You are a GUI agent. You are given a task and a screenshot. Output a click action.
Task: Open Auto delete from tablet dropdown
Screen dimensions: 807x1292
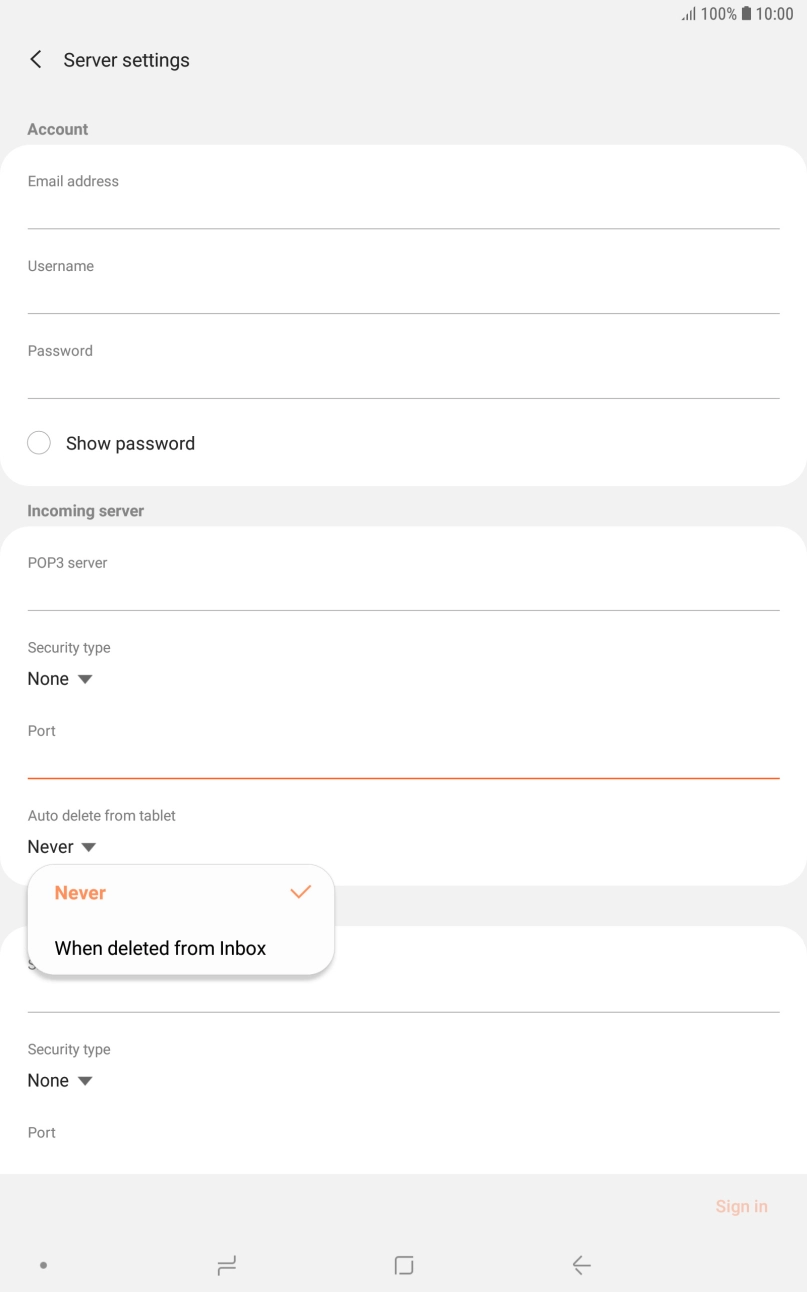[x=62, y=847]
